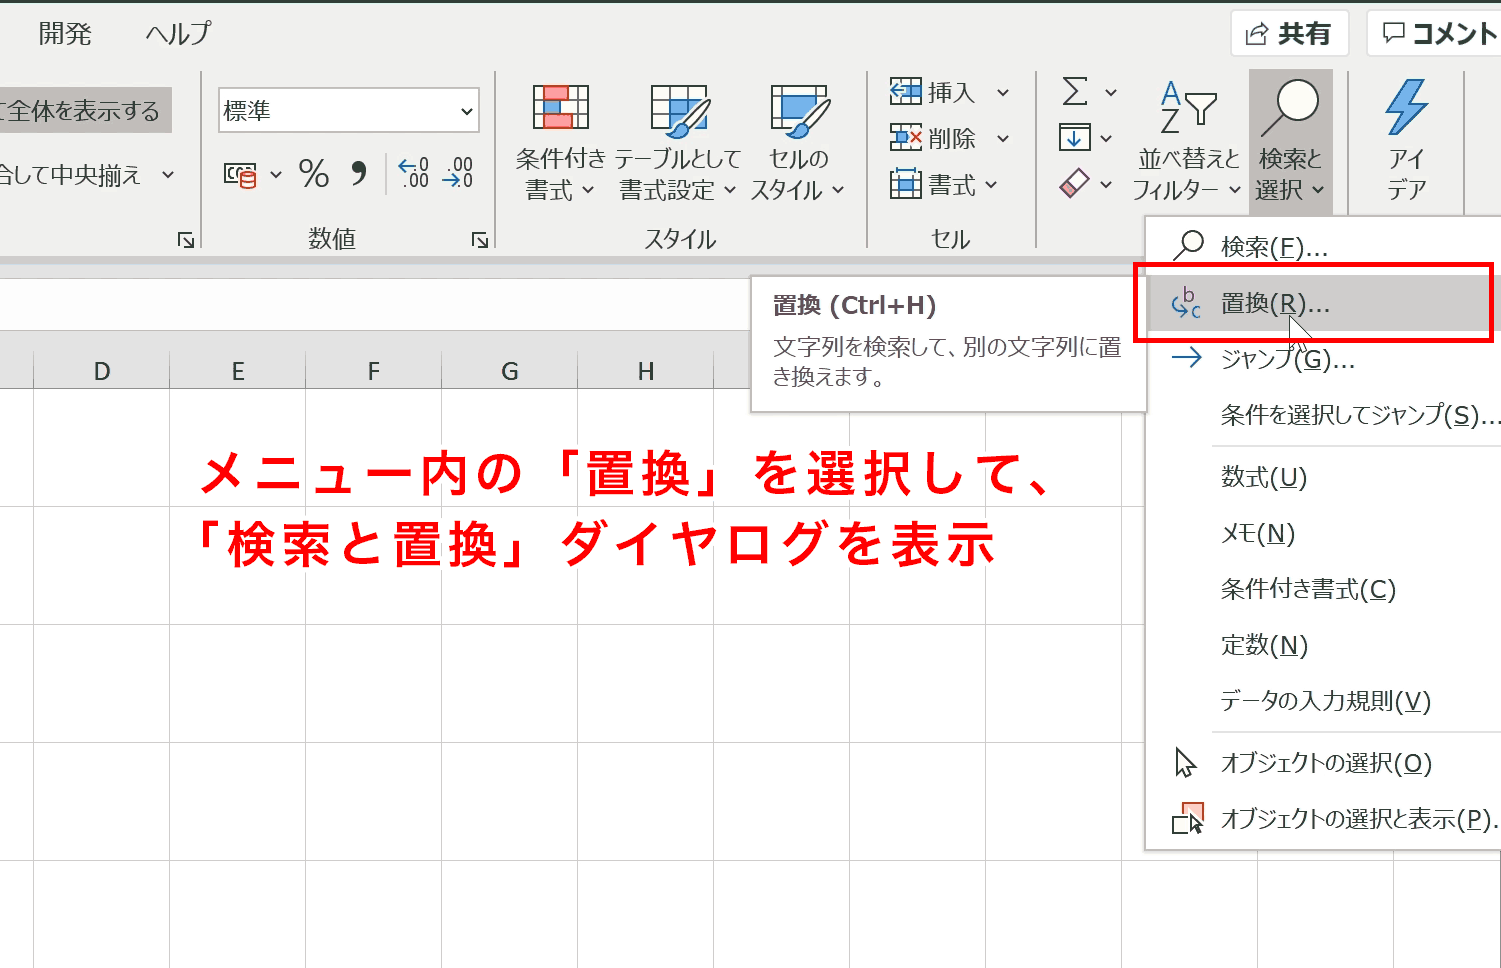1501x968 pixels.
Task: Click the Format as Table icon
Action: pos(680,110)
